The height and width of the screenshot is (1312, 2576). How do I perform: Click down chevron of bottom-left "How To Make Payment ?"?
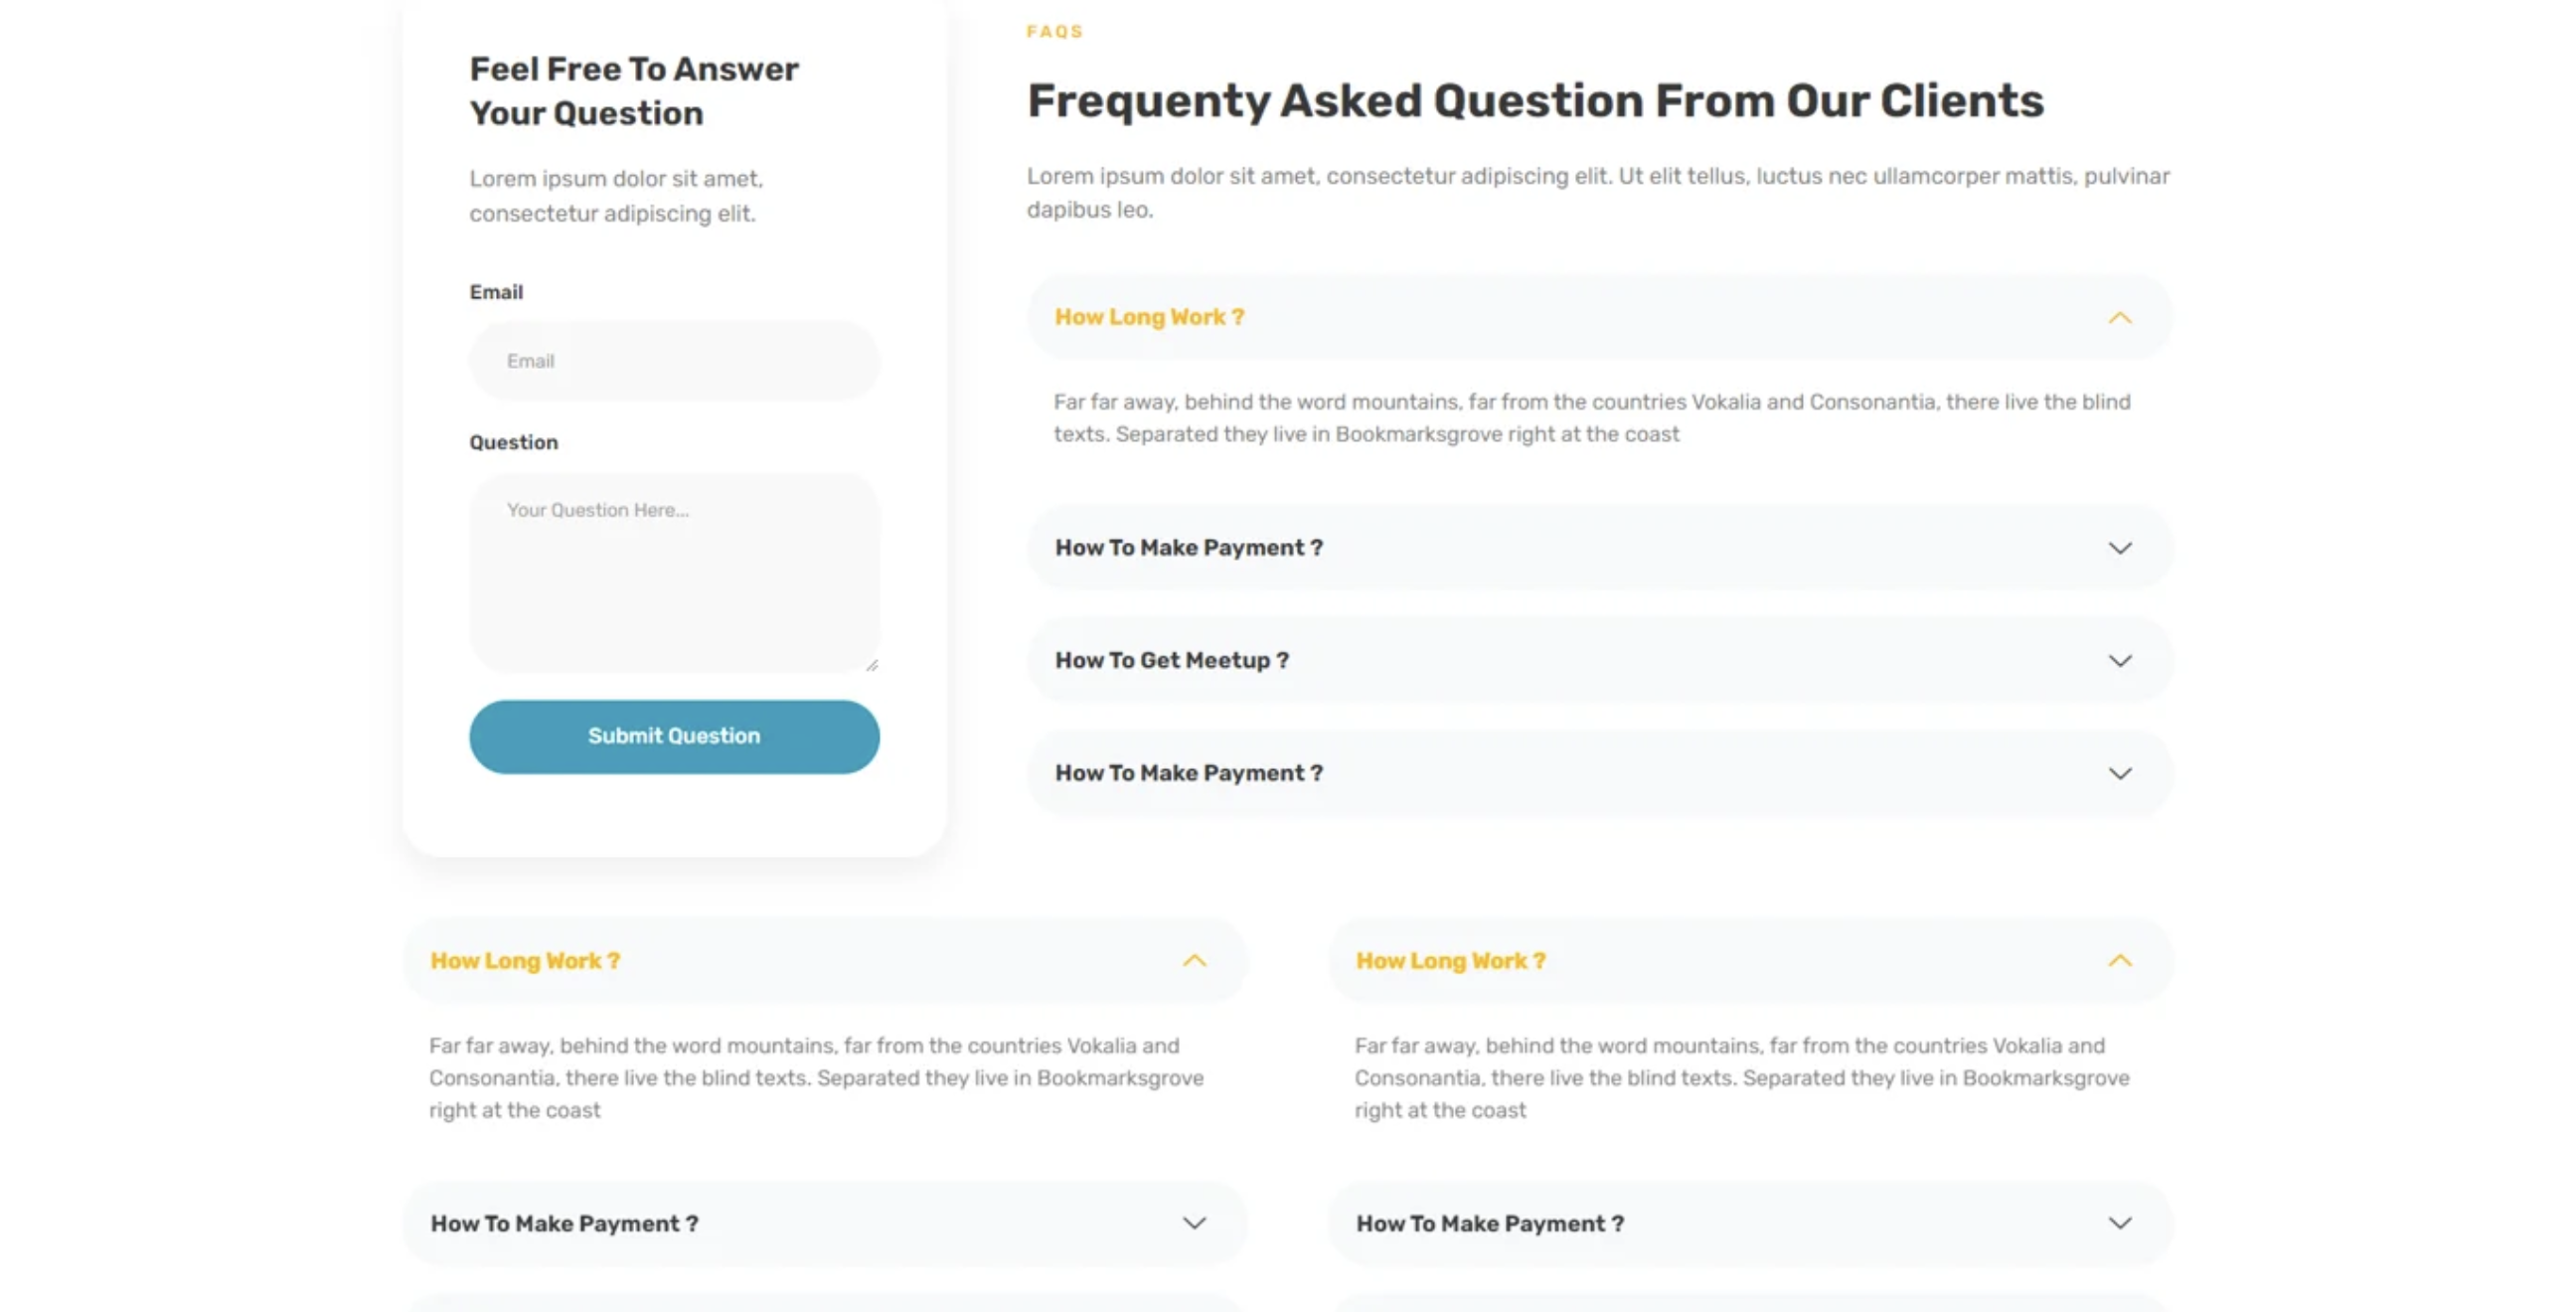point(1194,1223)
